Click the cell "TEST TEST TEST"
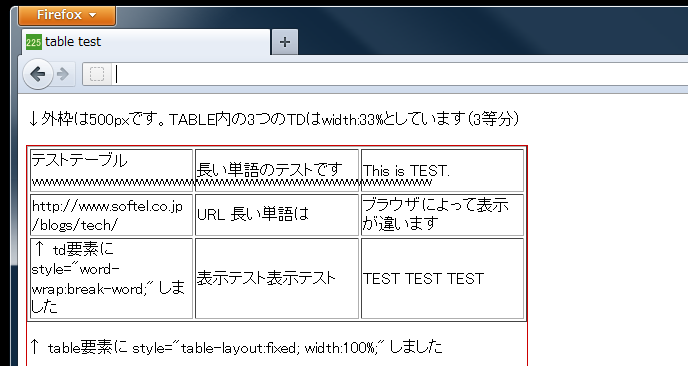The width and height of the screenshot is (688, 366). click(x=442, y=278)
